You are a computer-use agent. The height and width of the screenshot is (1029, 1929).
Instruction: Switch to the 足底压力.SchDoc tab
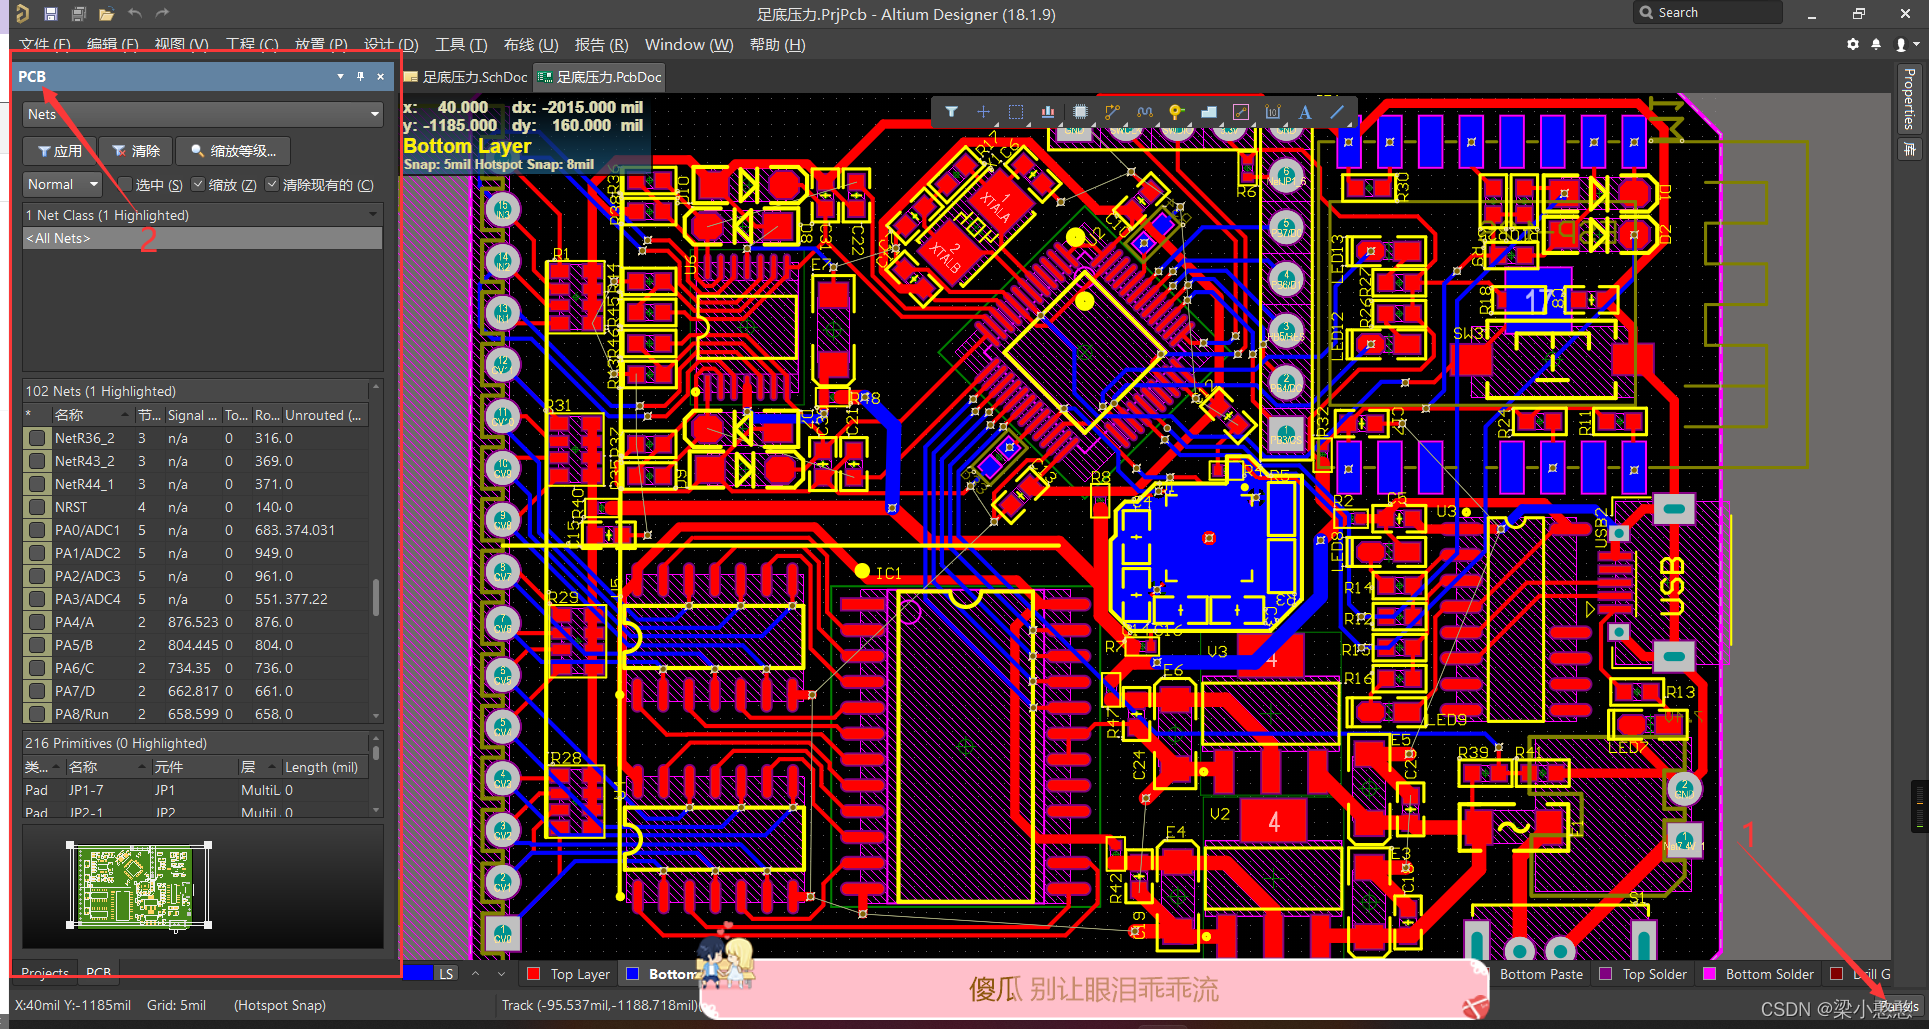(466, 77)
